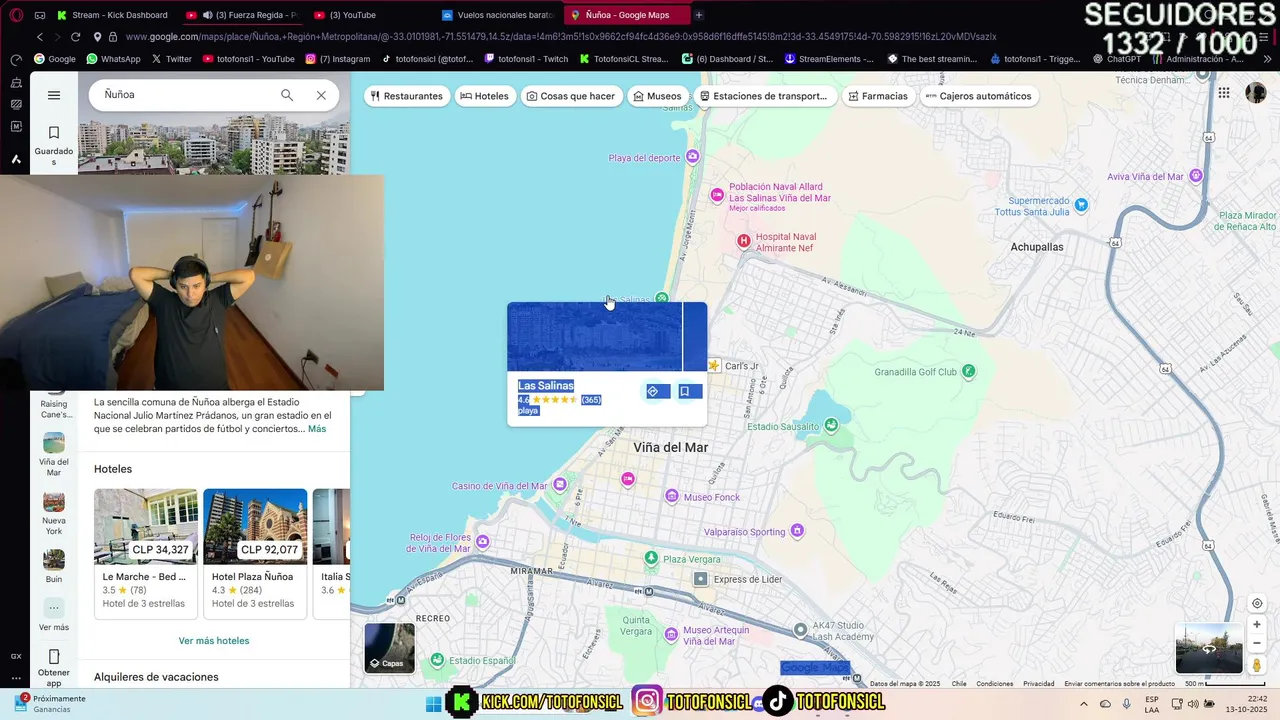
Task: Open the (7) Instagram bookmark
Action: [x=338, y=59]
